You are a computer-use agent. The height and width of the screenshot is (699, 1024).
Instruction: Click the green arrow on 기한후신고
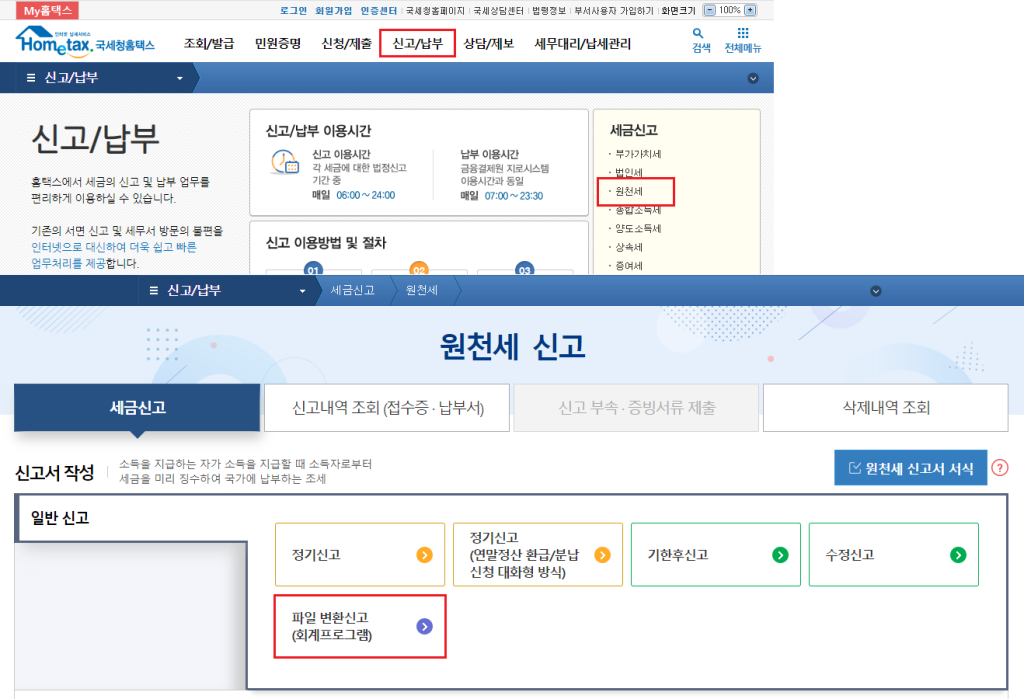click(780, 555)
